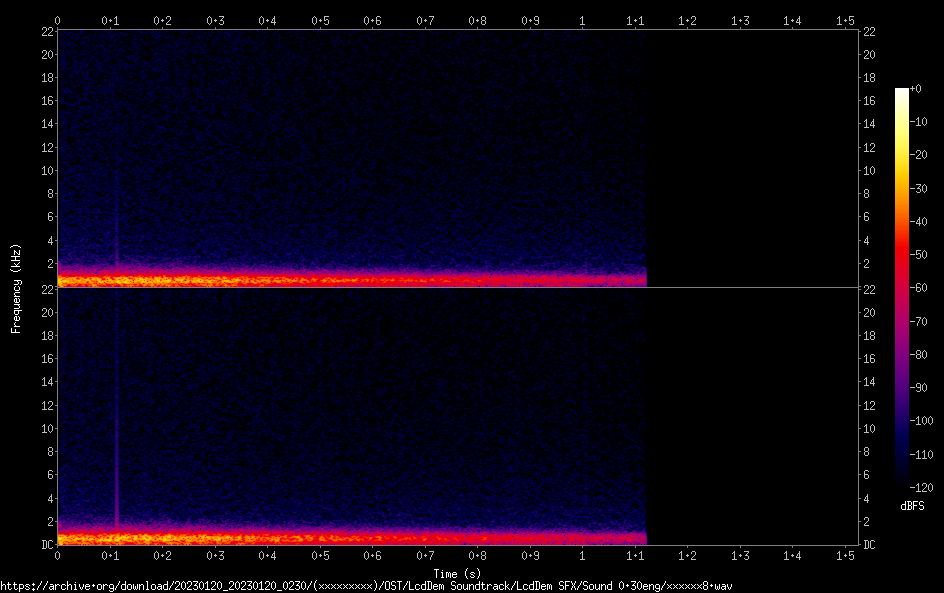Click the bright low-frequency band in the lower channel

point(300,538)
